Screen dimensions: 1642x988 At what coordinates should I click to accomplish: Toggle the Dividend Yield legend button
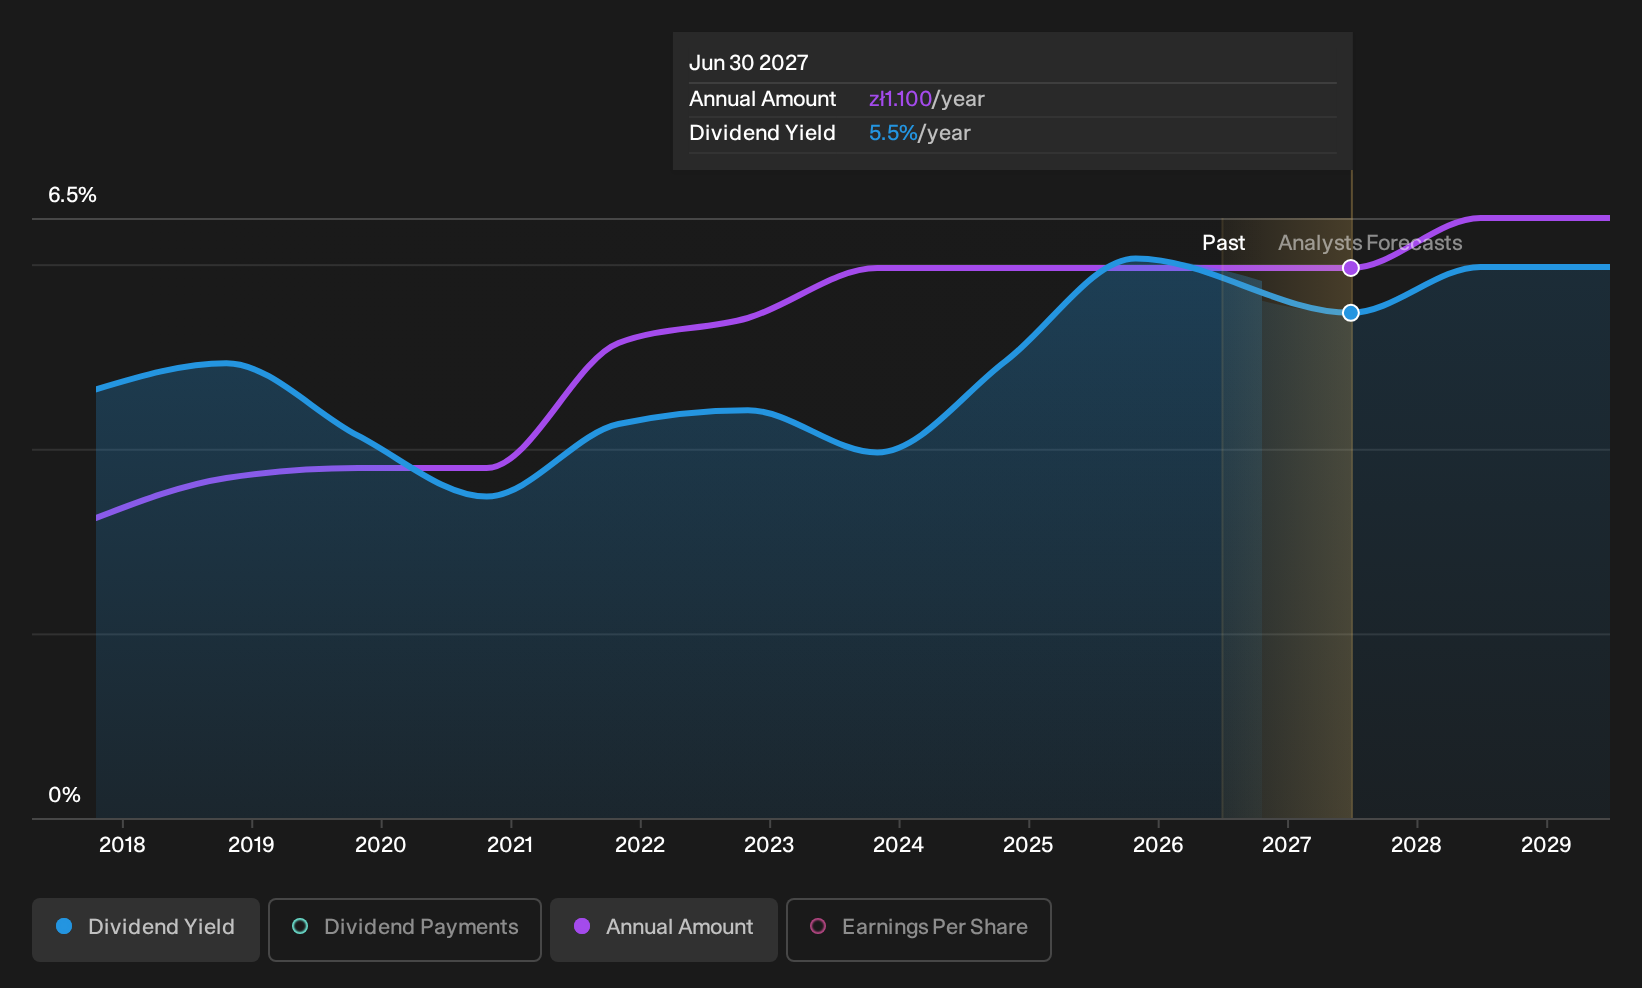146,929
